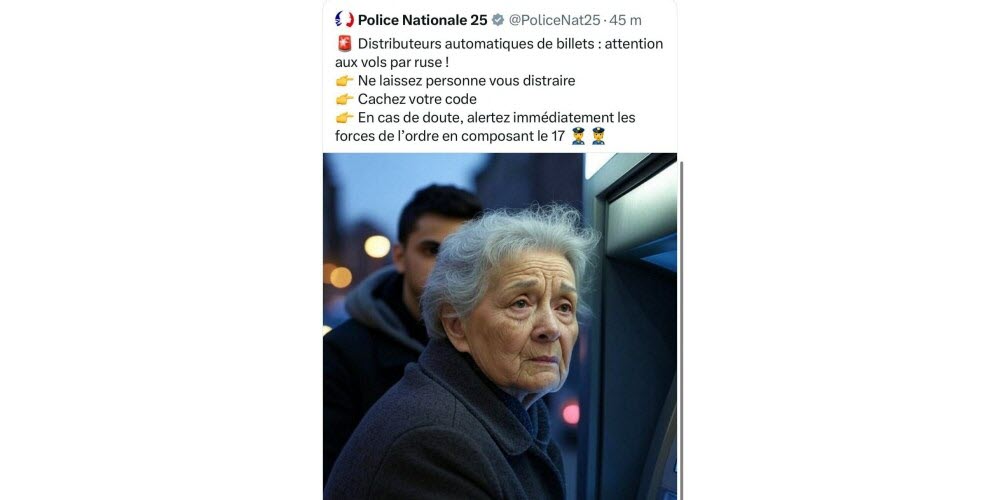Click the 'Cachez votre code' line
Screen dimensions: 1000x500
tap(417, 99)
